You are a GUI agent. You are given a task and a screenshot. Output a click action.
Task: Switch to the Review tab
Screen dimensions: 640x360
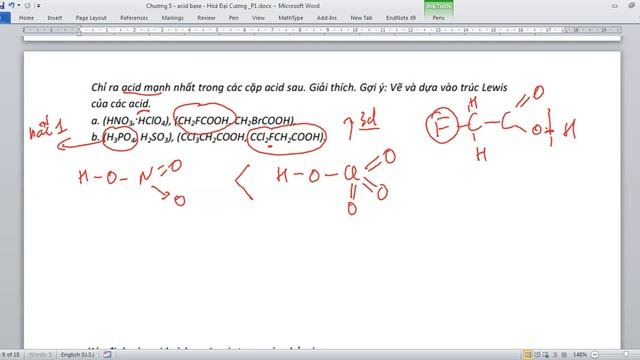pos(206,18)
